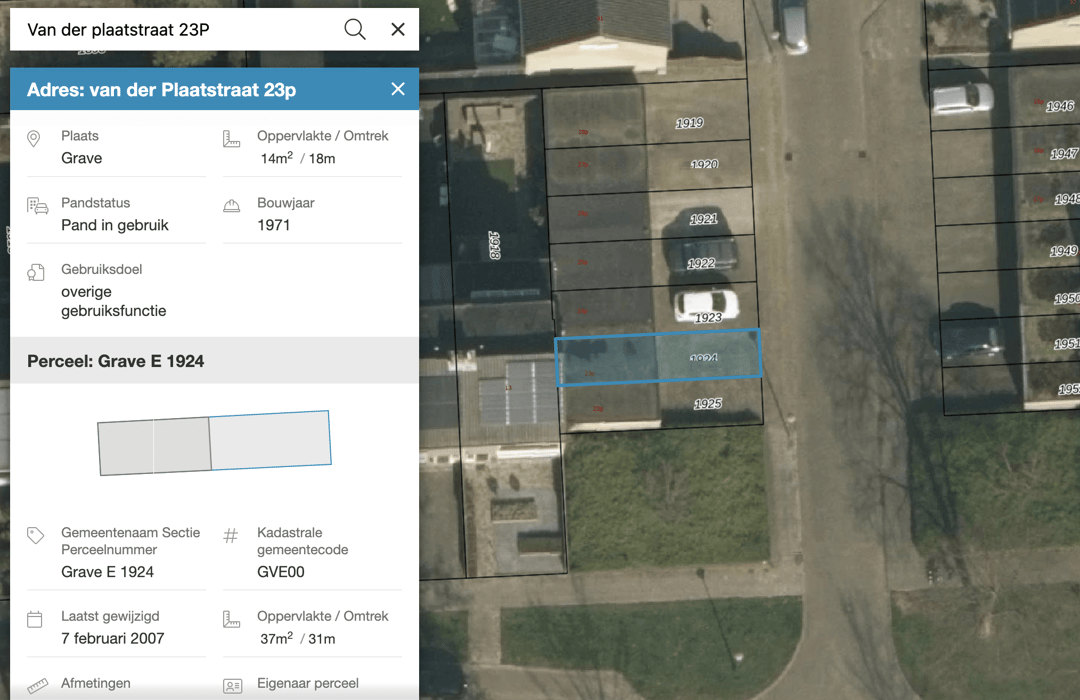Click the Plaats location pin icon
Screen dimensions: 1080x700
[33, 138]
